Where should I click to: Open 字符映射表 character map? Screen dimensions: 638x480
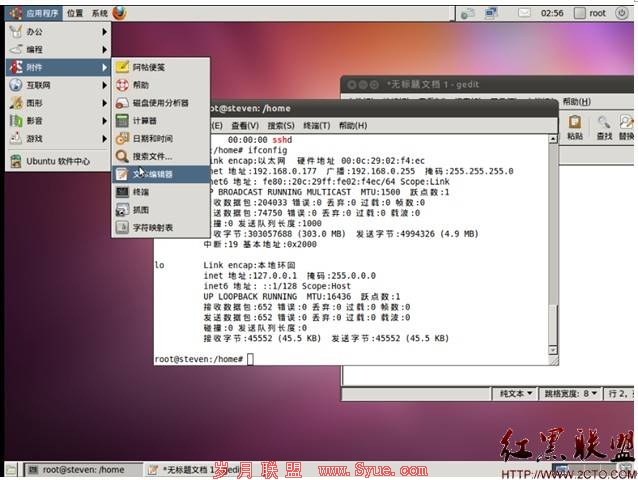point(161,227)
